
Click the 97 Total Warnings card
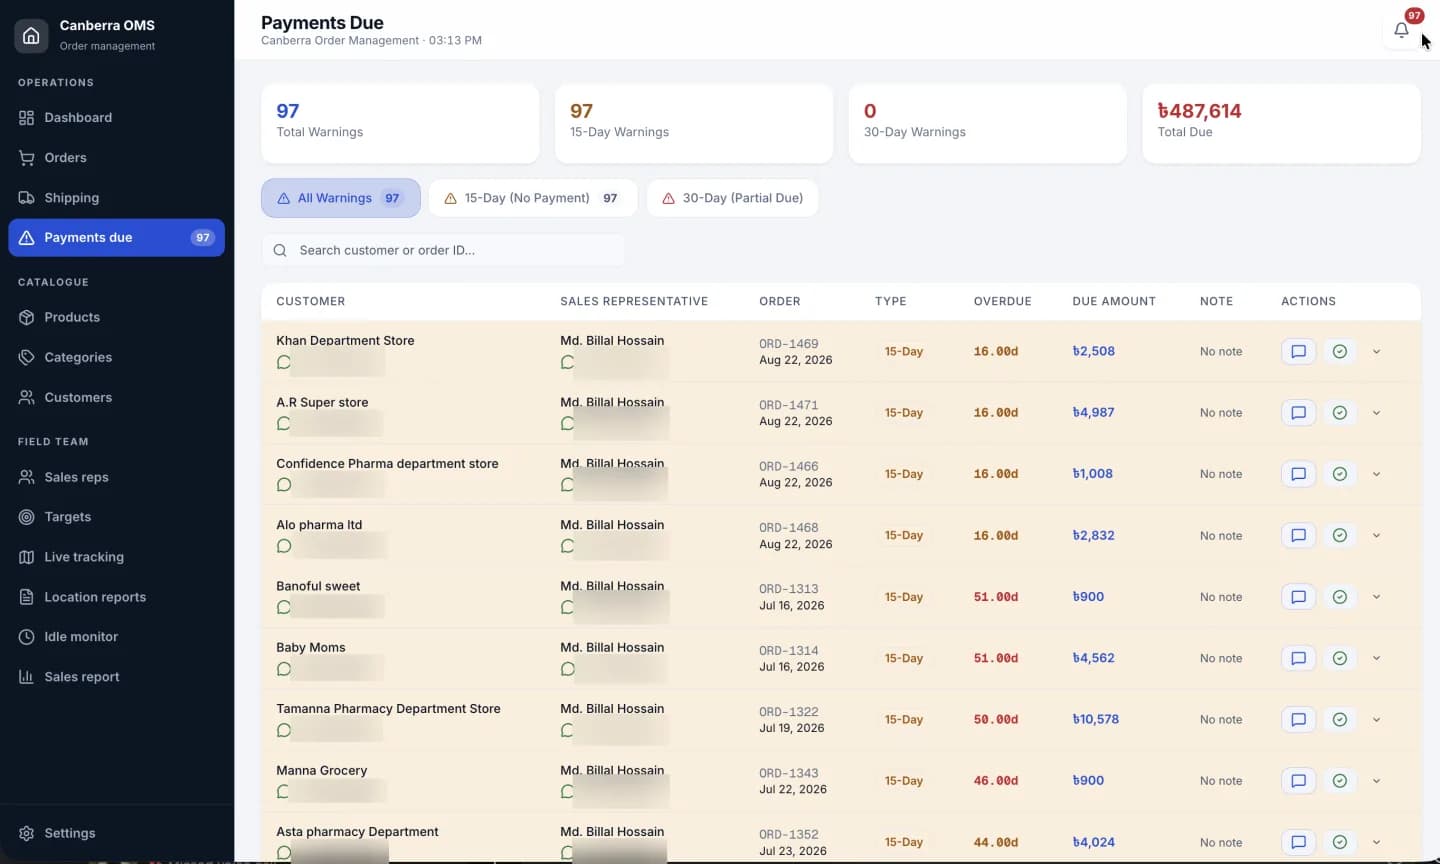tap(400, 123)
